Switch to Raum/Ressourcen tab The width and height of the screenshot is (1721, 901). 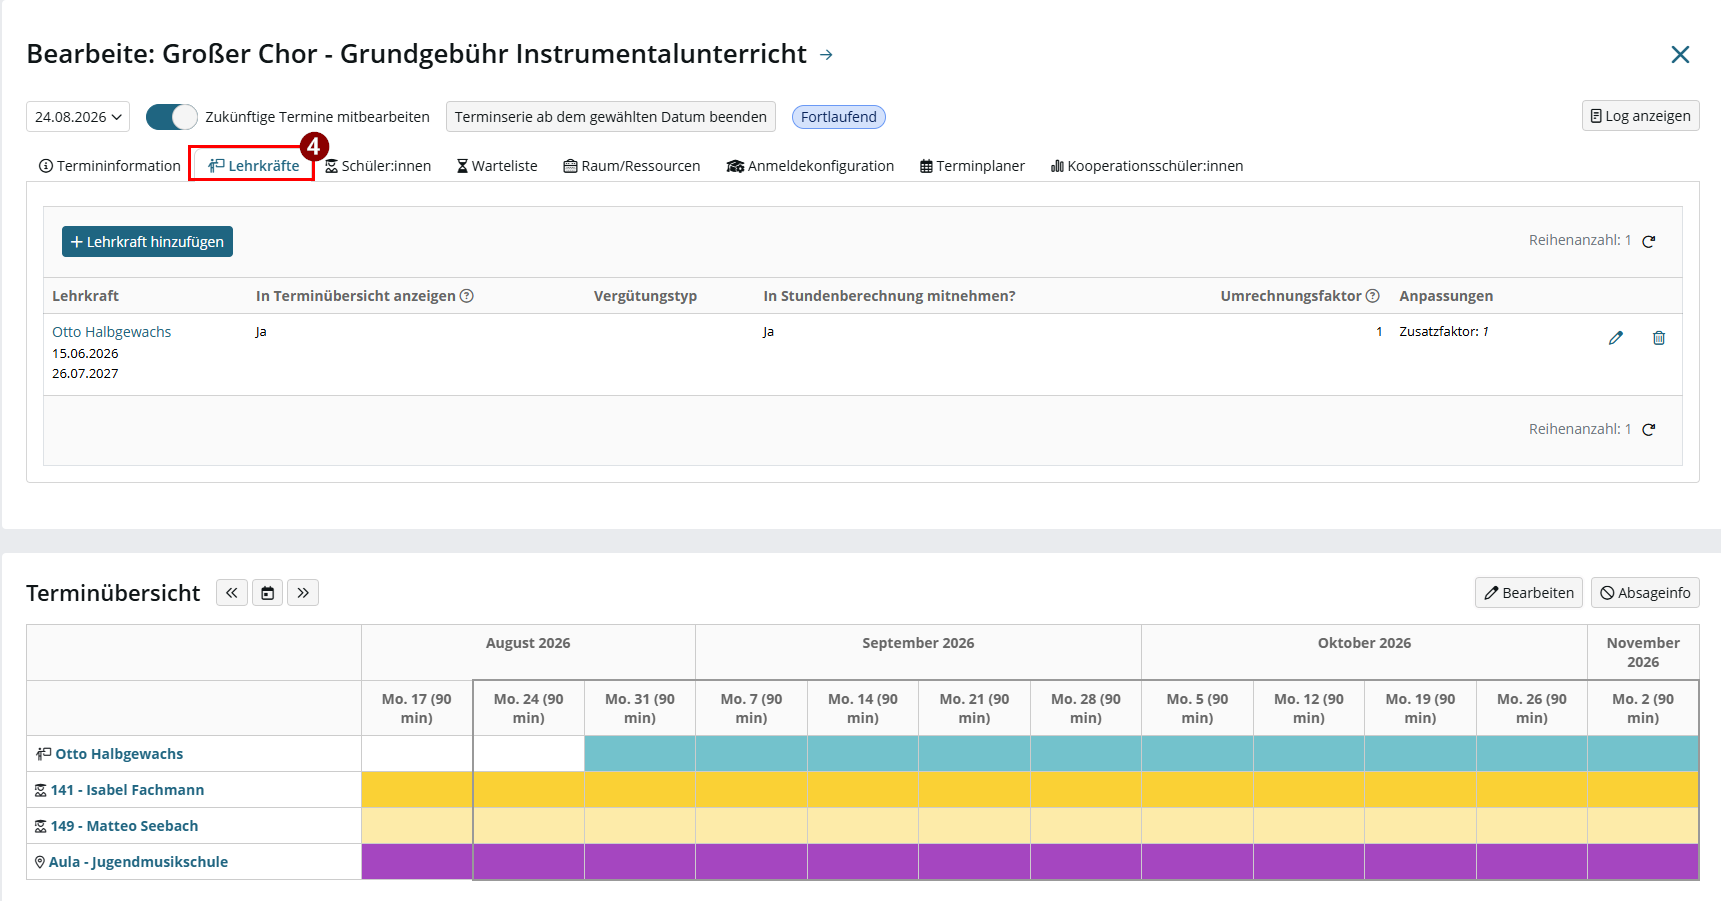[632, 166]
